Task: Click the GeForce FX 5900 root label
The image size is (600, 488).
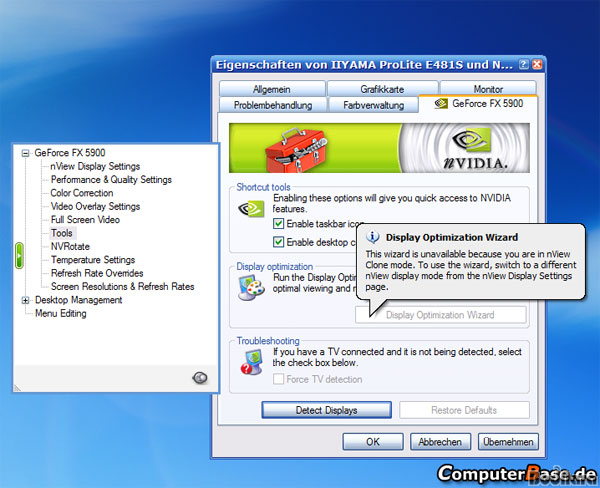Action: tap(70, 153)
